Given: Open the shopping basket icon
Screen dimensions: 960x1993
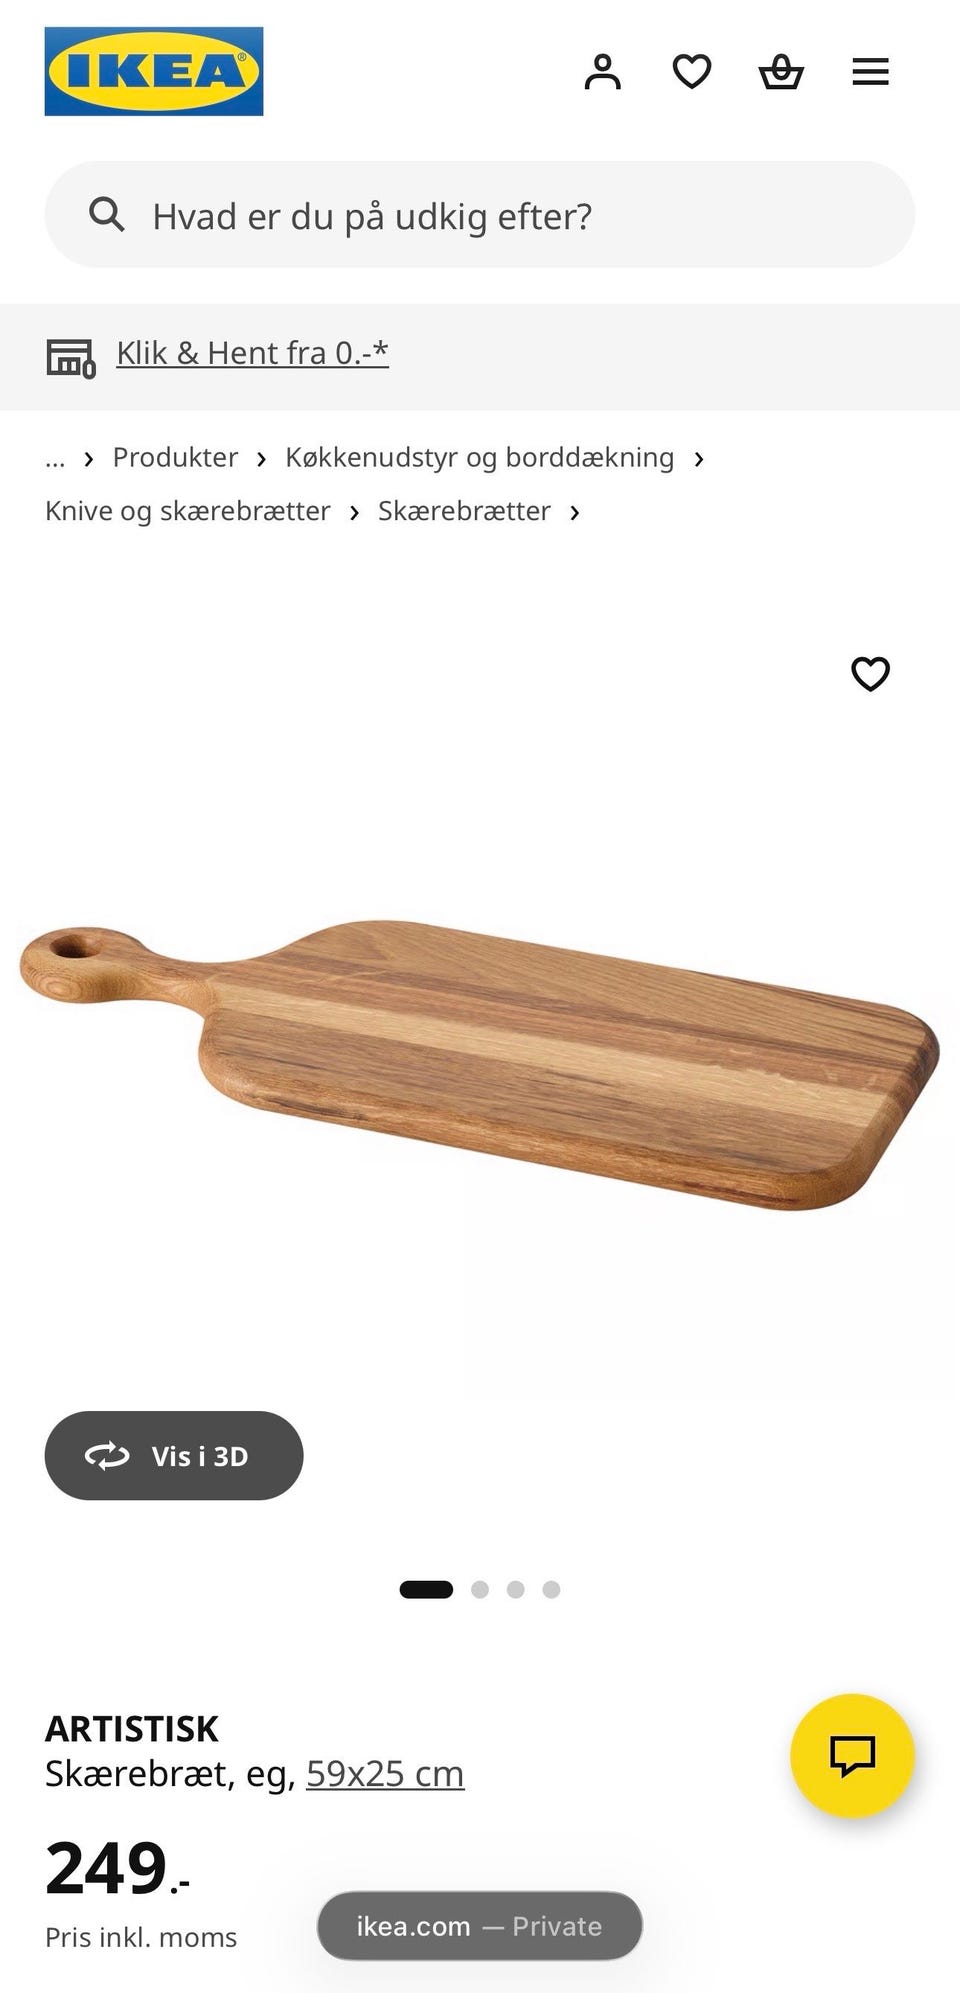Looking at the screenshot, I should 781,72.
